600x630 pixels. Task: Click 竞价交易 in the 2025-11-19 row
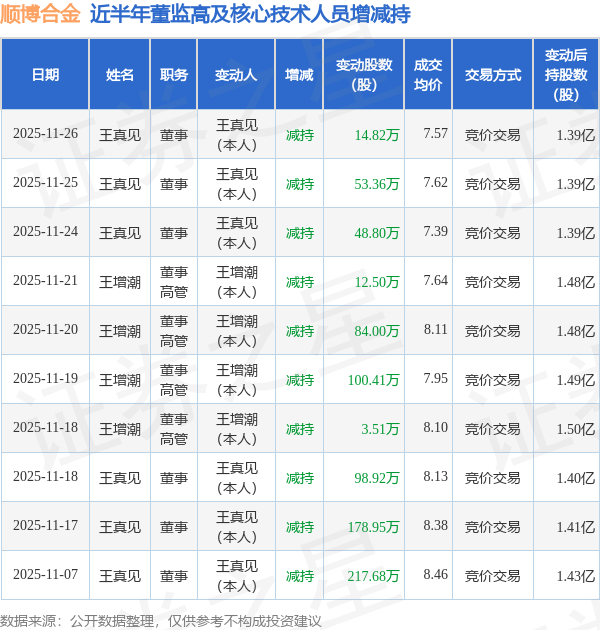coord(493,380)
